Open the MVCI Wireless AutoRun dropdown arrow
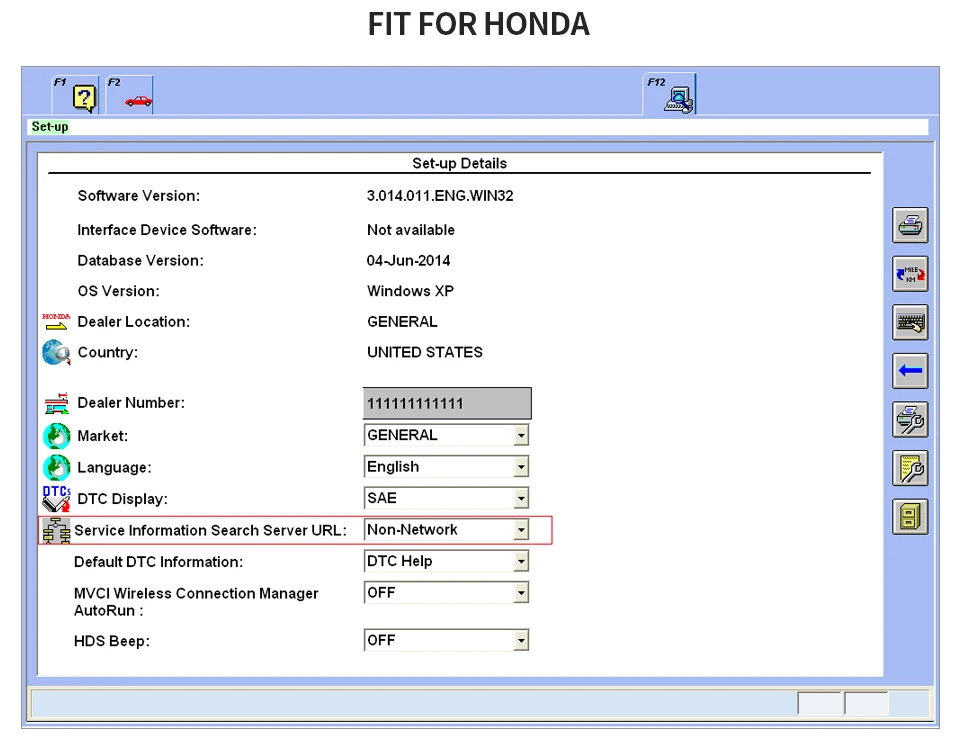This screenshot has width=960, height=749. pyautogui.click(x=520, y=593)
